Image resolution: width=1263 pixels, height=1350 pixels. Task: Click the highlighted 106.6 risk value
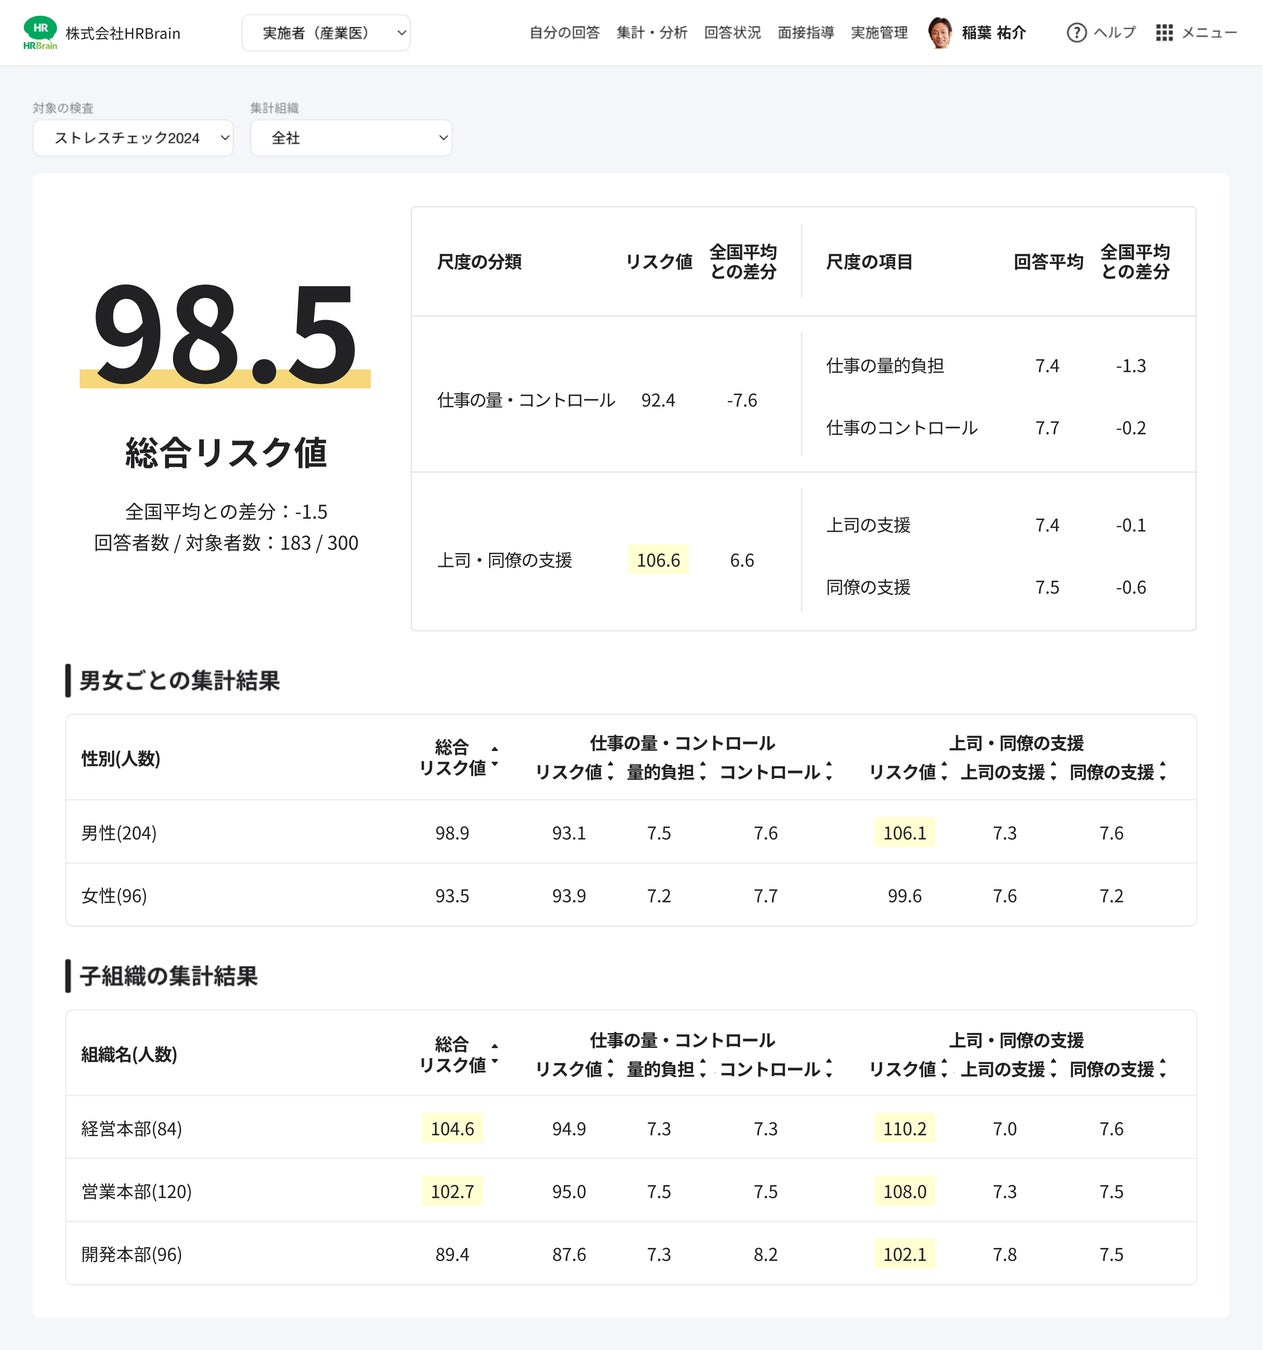(658, 560)
